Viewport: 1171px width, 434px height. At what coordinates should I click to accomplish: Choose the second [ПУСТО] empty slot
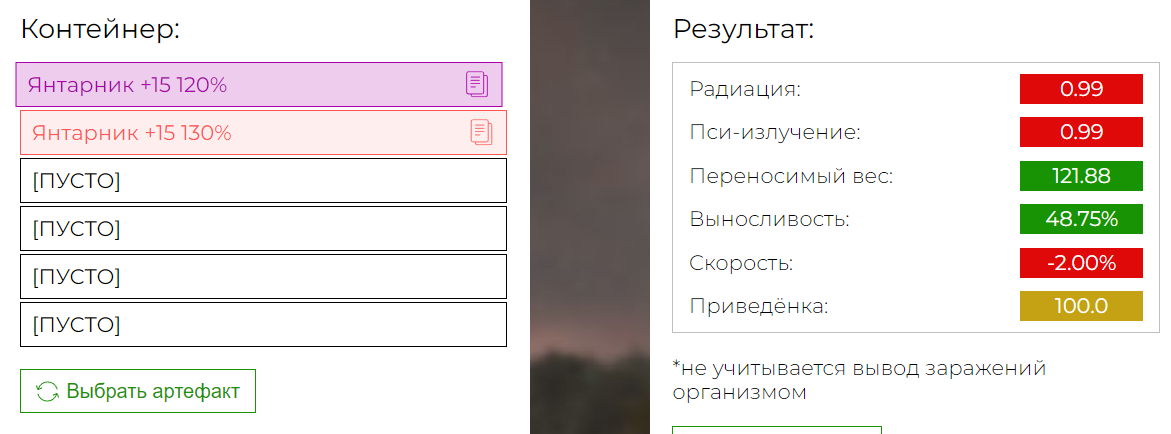264,229
